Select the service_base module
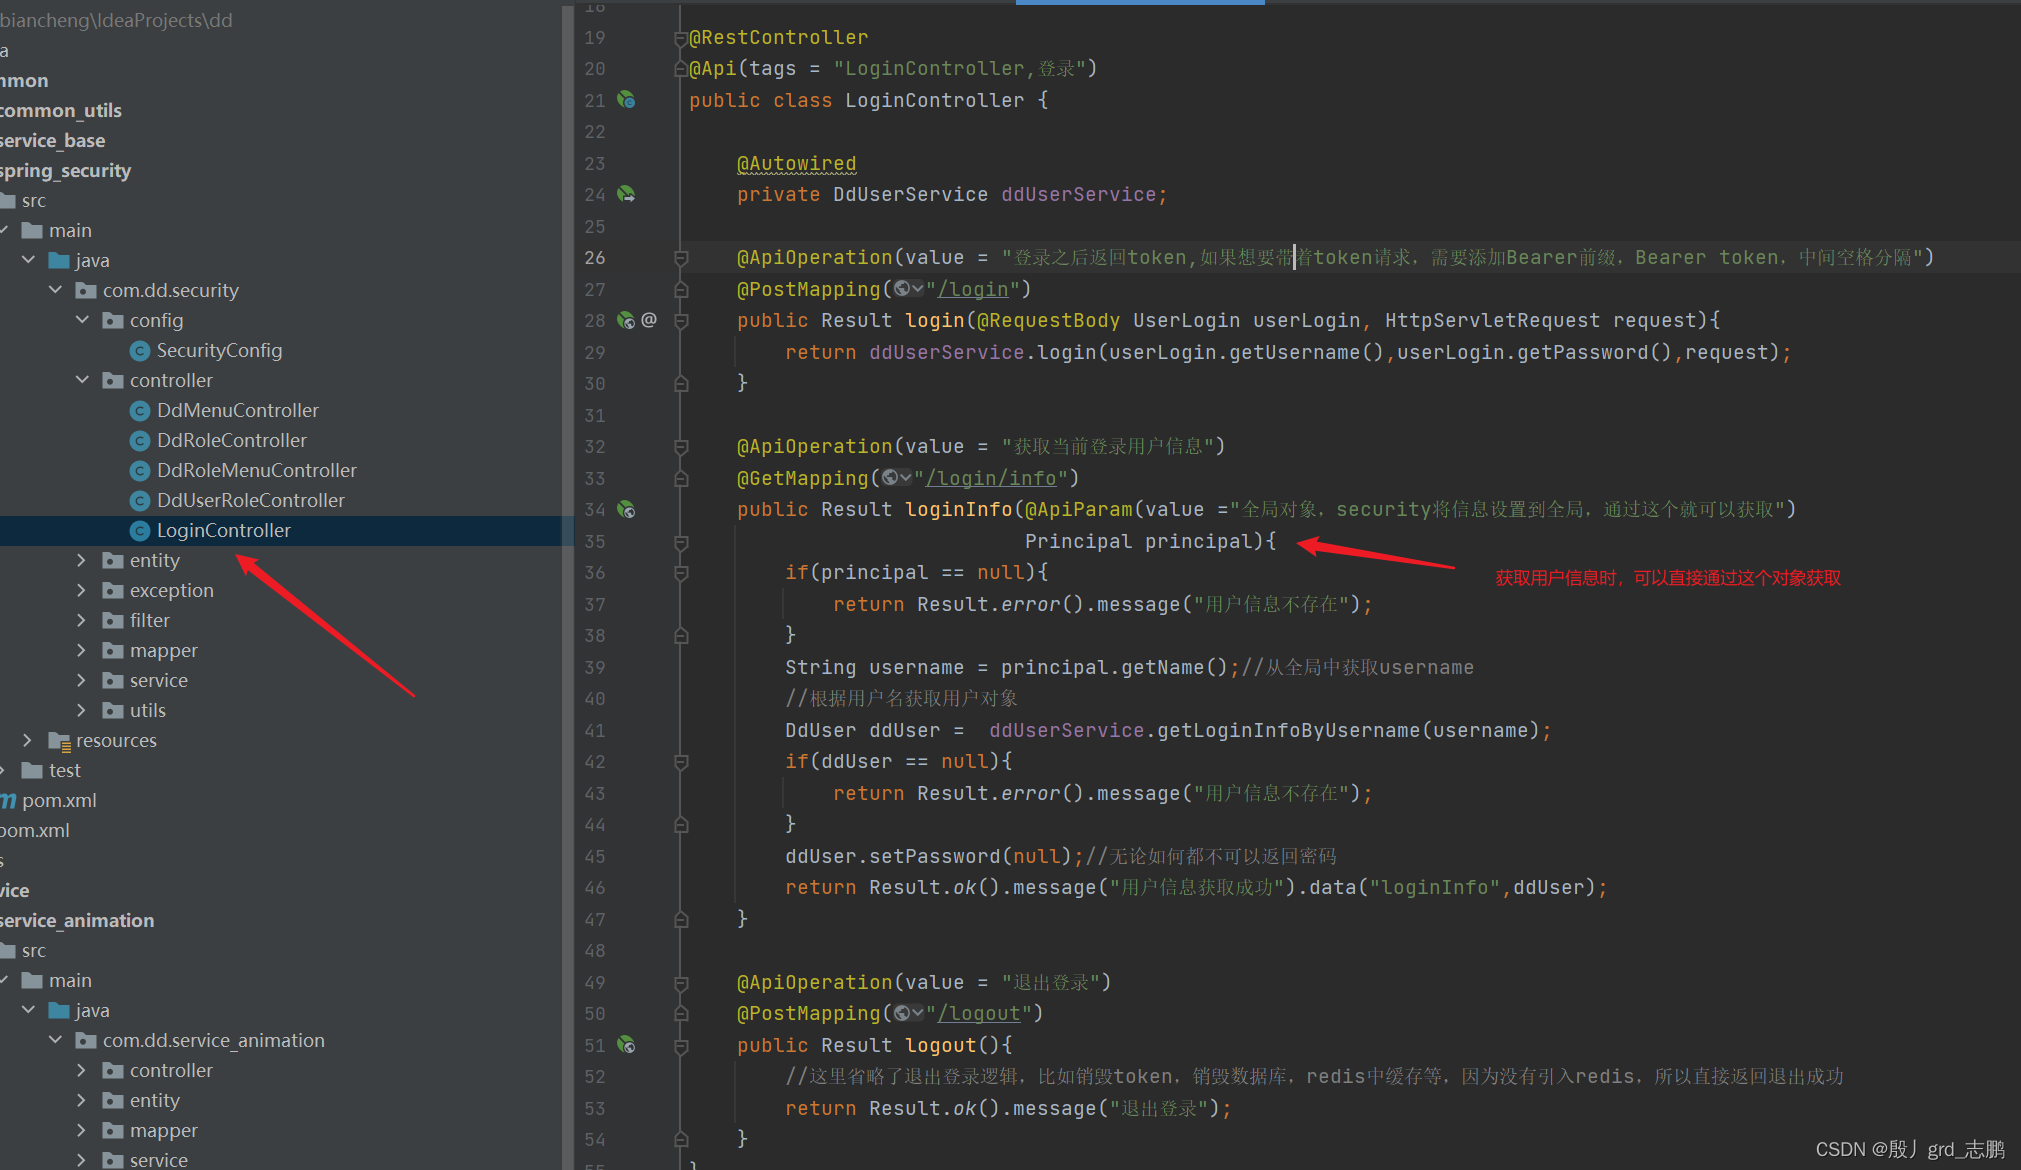 tap(53, 141)
